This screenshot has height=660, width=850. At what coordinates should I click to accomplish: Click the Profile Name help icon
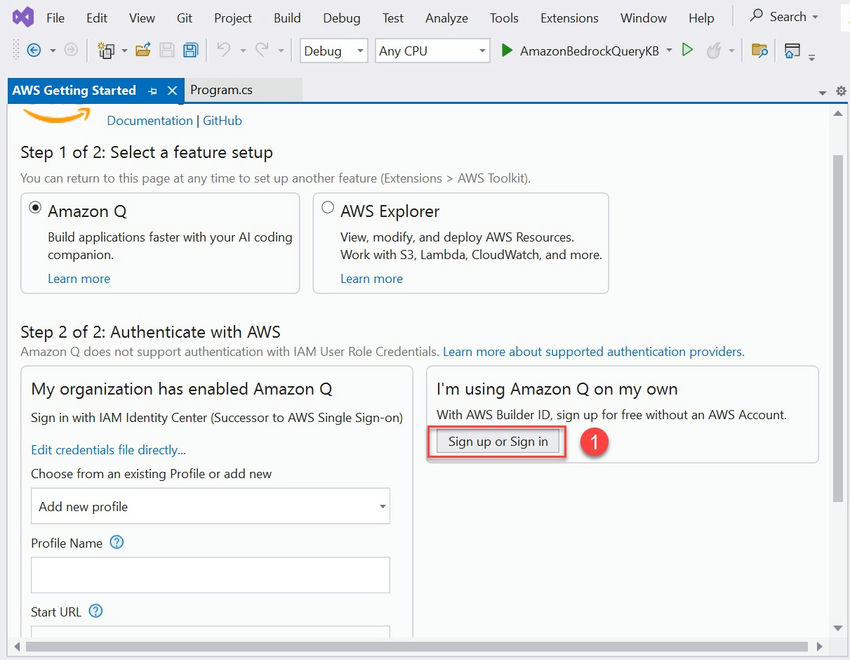(x=117, y=543)
